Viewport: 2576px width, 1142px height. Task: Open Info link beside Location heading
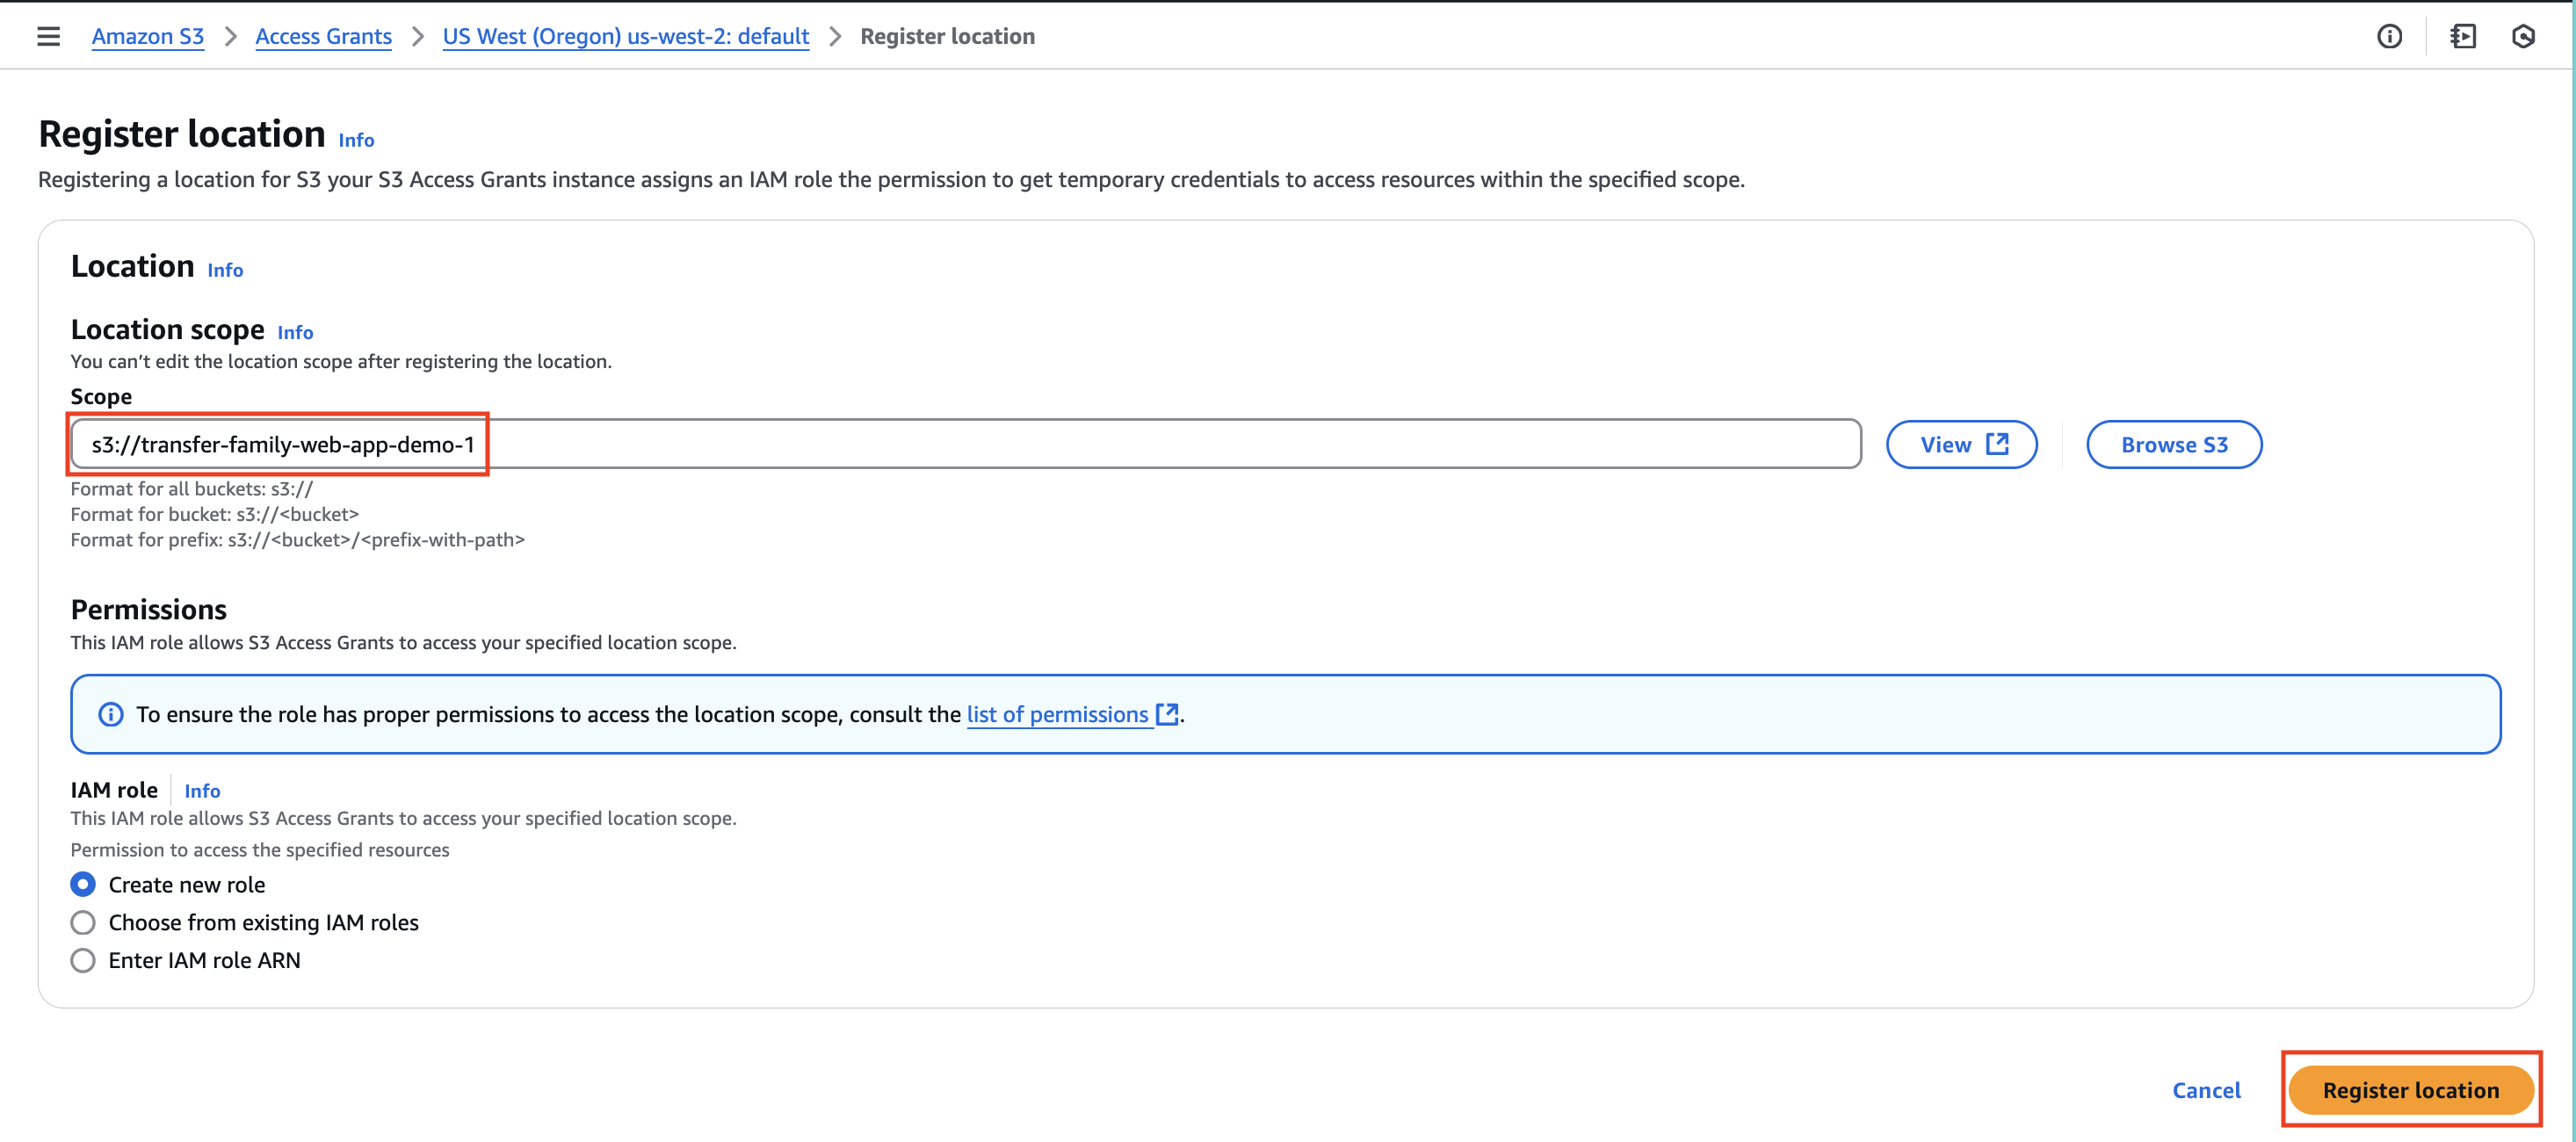225,270
